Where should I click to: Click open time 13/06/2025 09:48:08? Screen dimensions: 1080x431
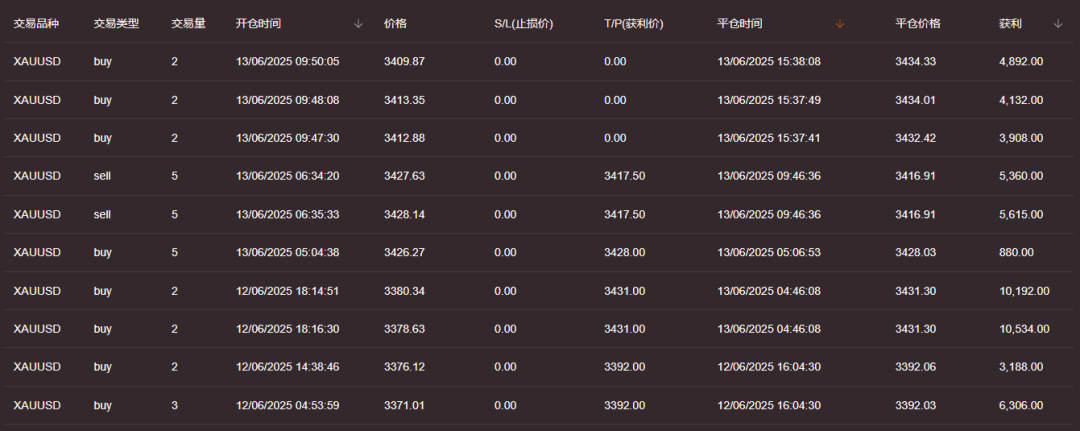click(x=287, y=100)
